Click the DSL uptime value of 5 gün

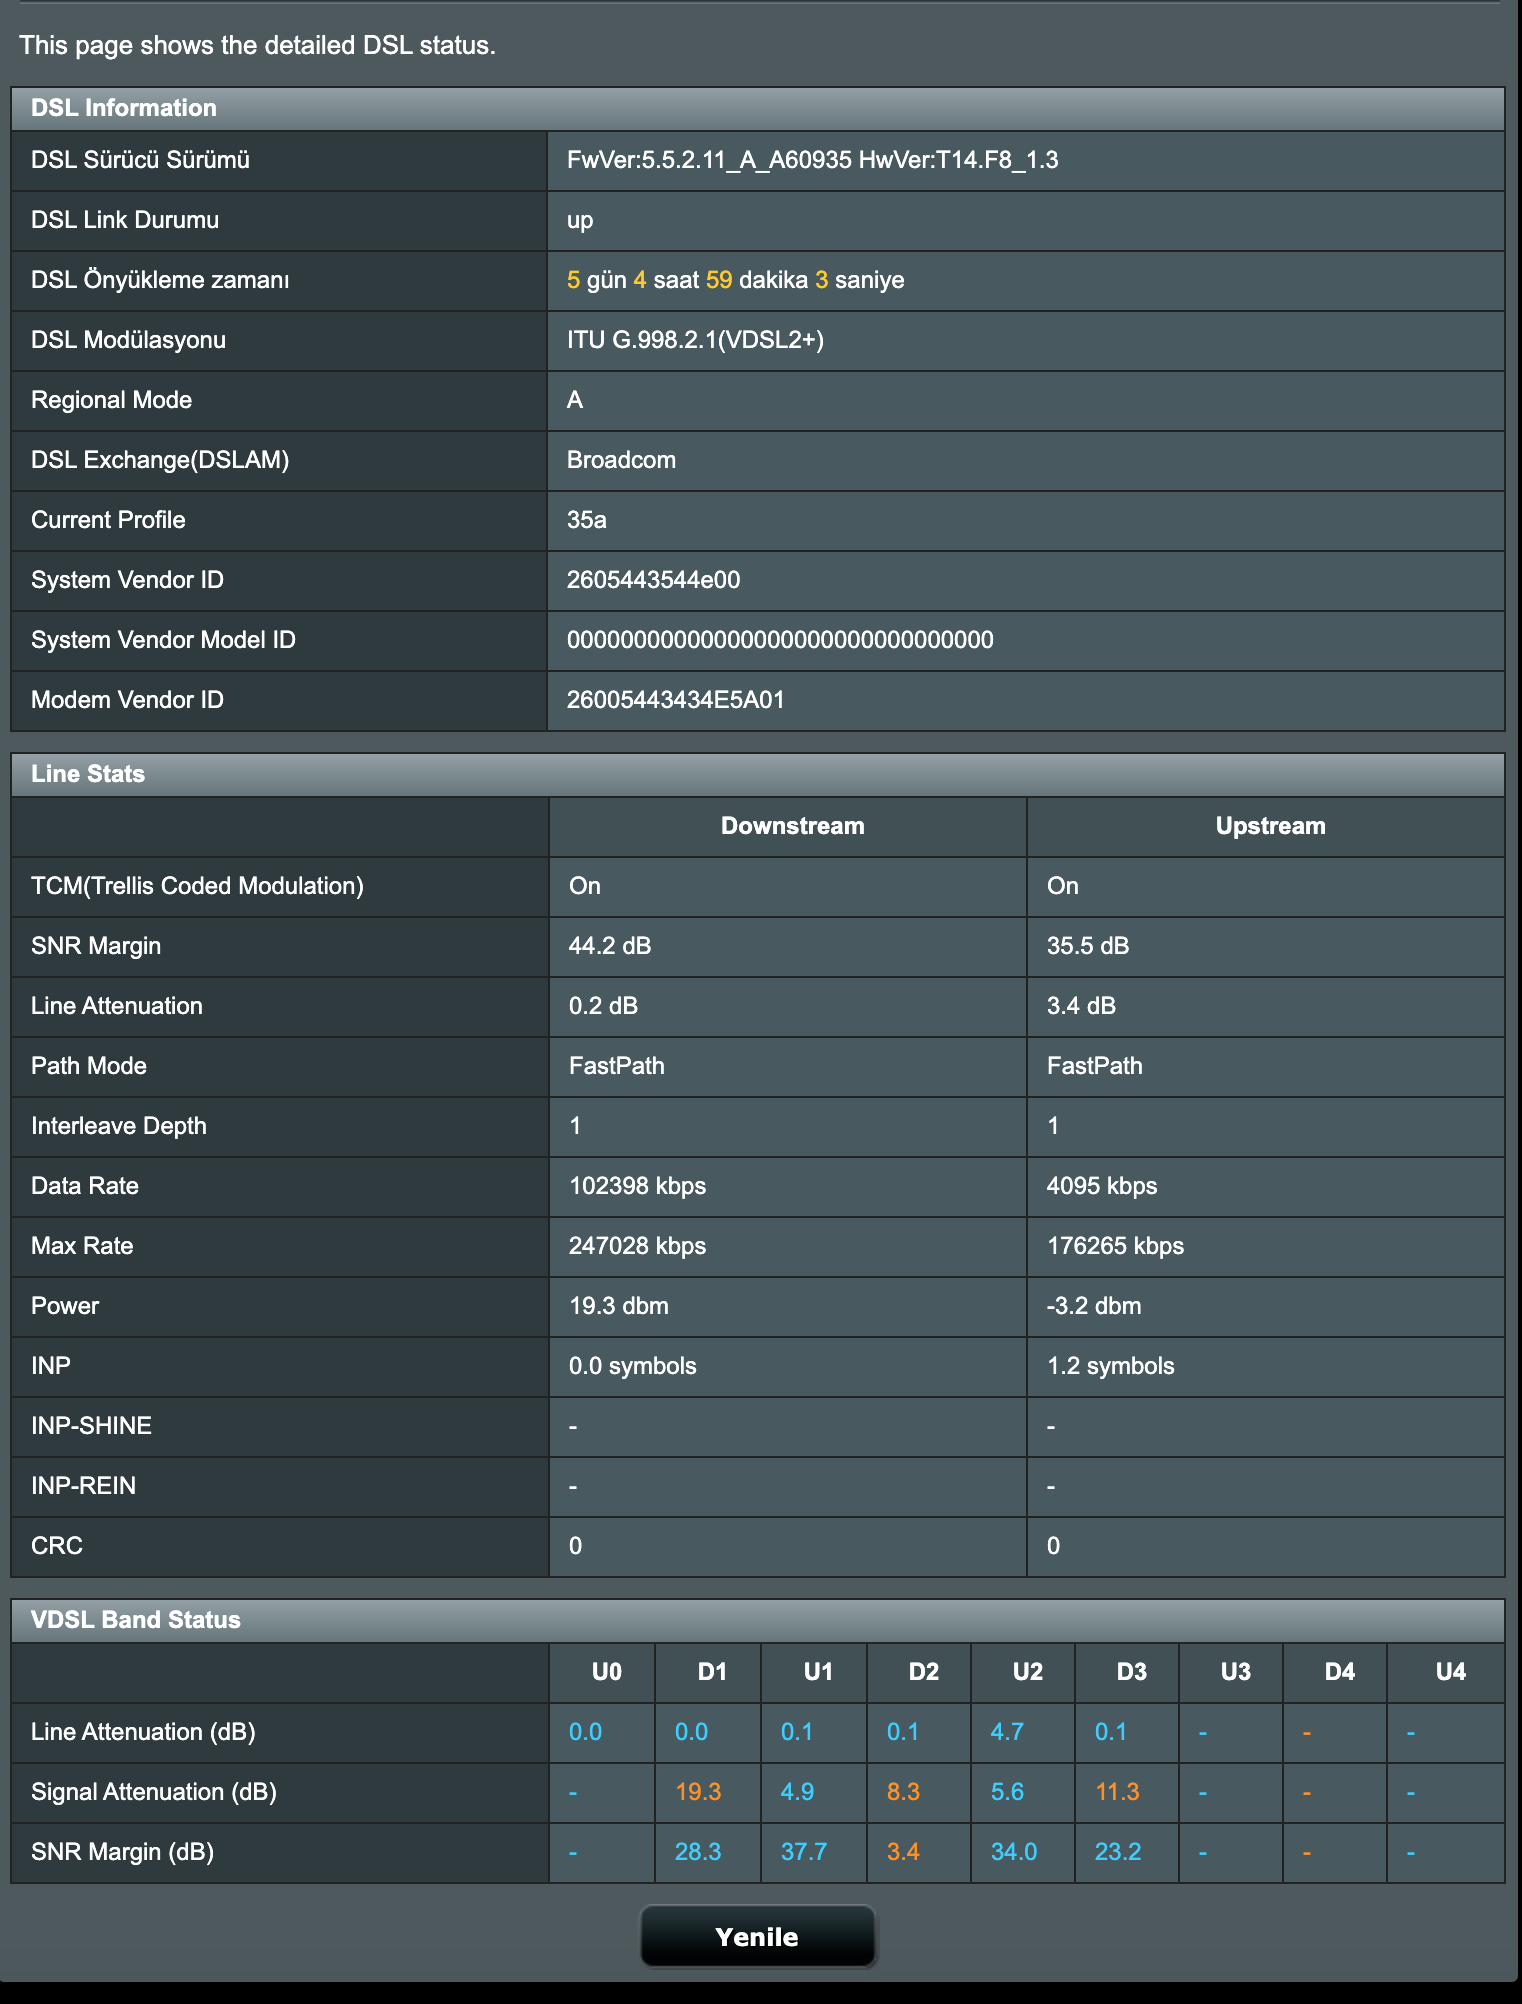596,280
